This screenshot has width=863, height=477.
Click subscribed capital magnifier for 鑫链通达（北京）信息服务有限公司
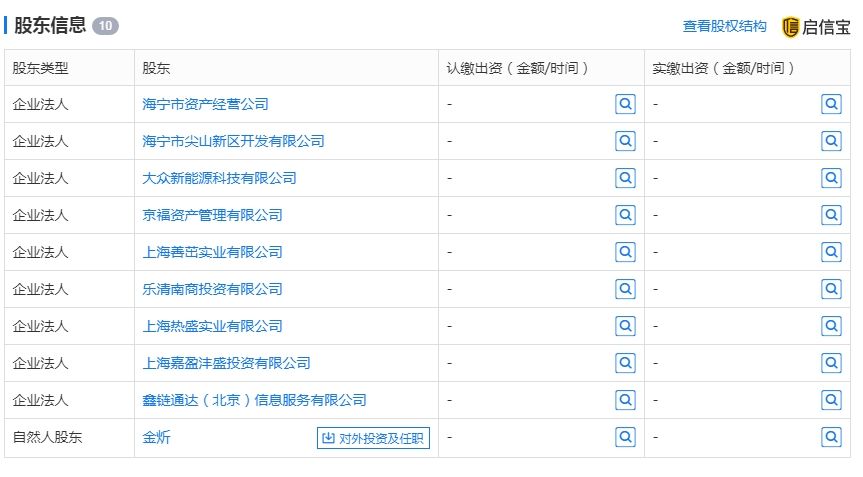click(625, 400)
